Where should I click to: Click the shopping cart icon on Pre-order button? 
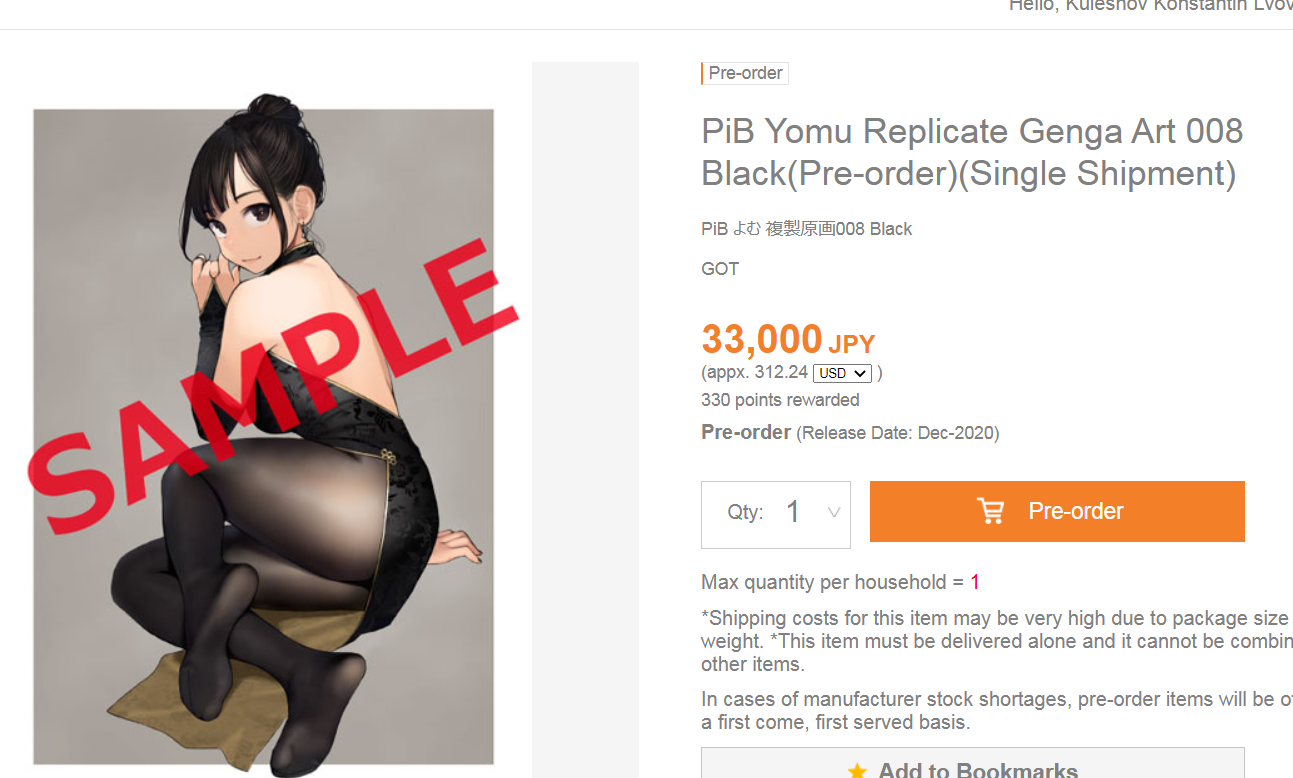click(x=990, y=511)
